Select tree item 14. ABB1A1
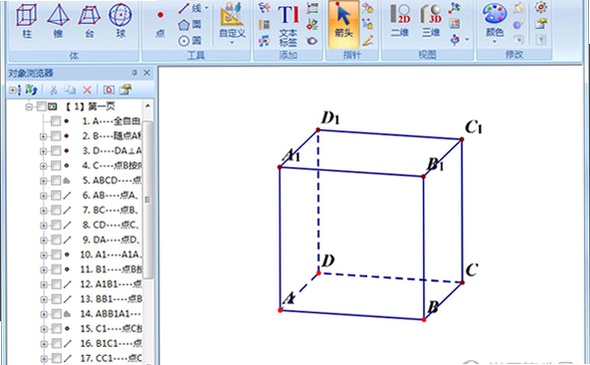Screen dimensions: 590x365 tap(111, 314)
